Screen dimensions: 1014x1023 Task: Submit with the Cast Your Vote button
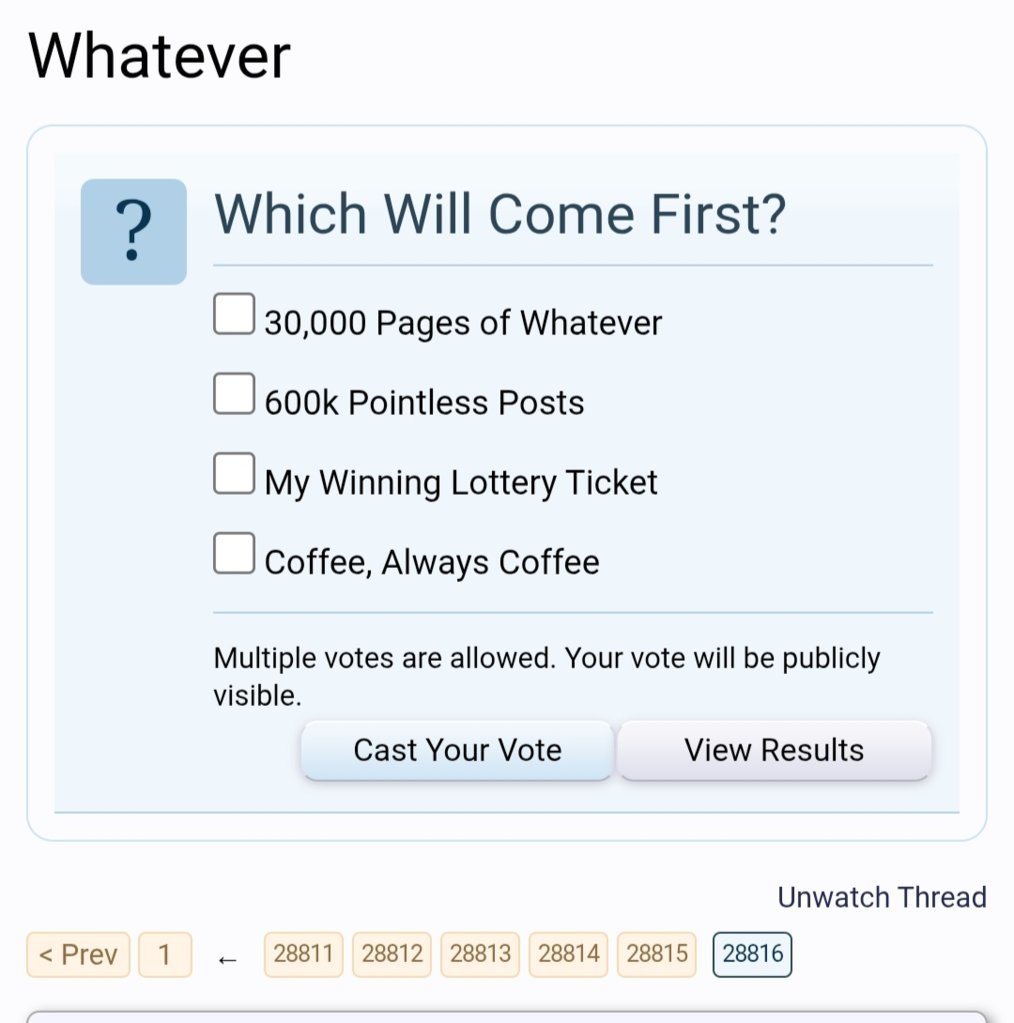pyautogui.click(x=457, y=750)
